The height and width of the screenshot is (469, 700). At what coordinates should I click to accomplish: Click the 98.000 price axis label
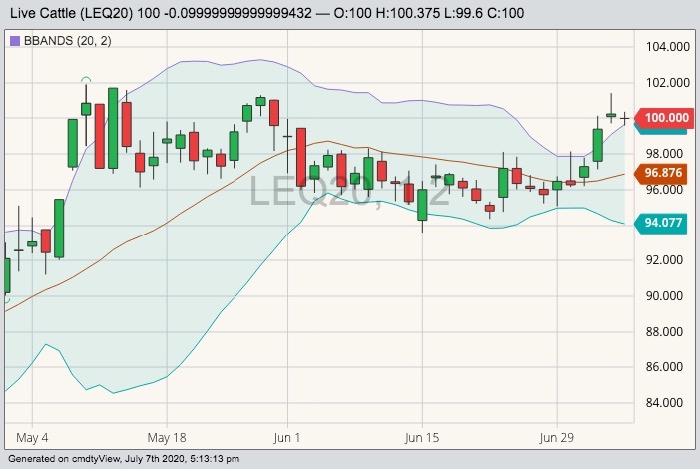click(664, 154)
